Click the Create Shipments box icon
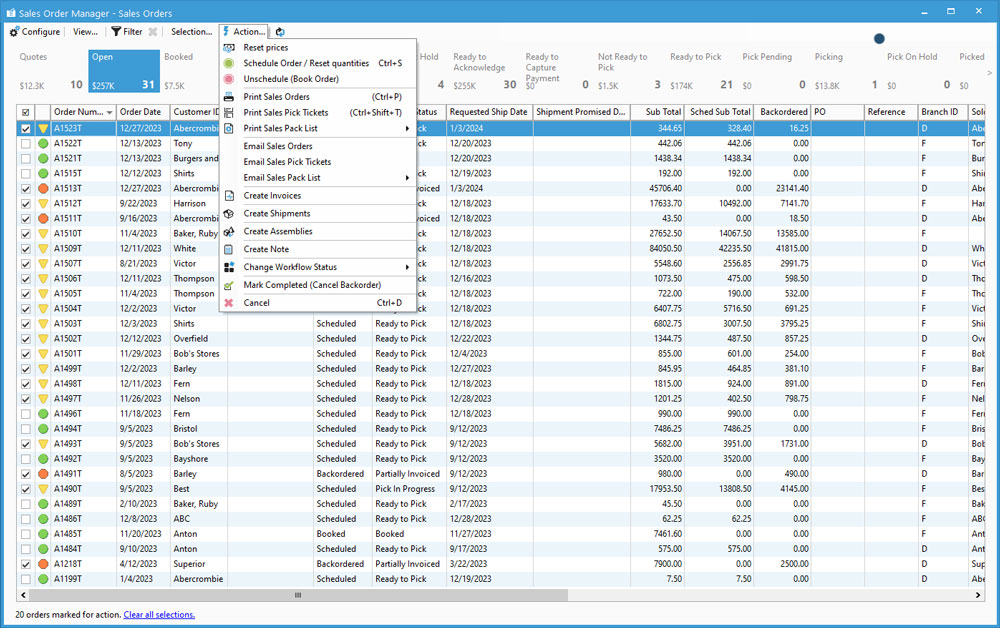This screenshot has width=1000, height=628. (x=229, y=214)
